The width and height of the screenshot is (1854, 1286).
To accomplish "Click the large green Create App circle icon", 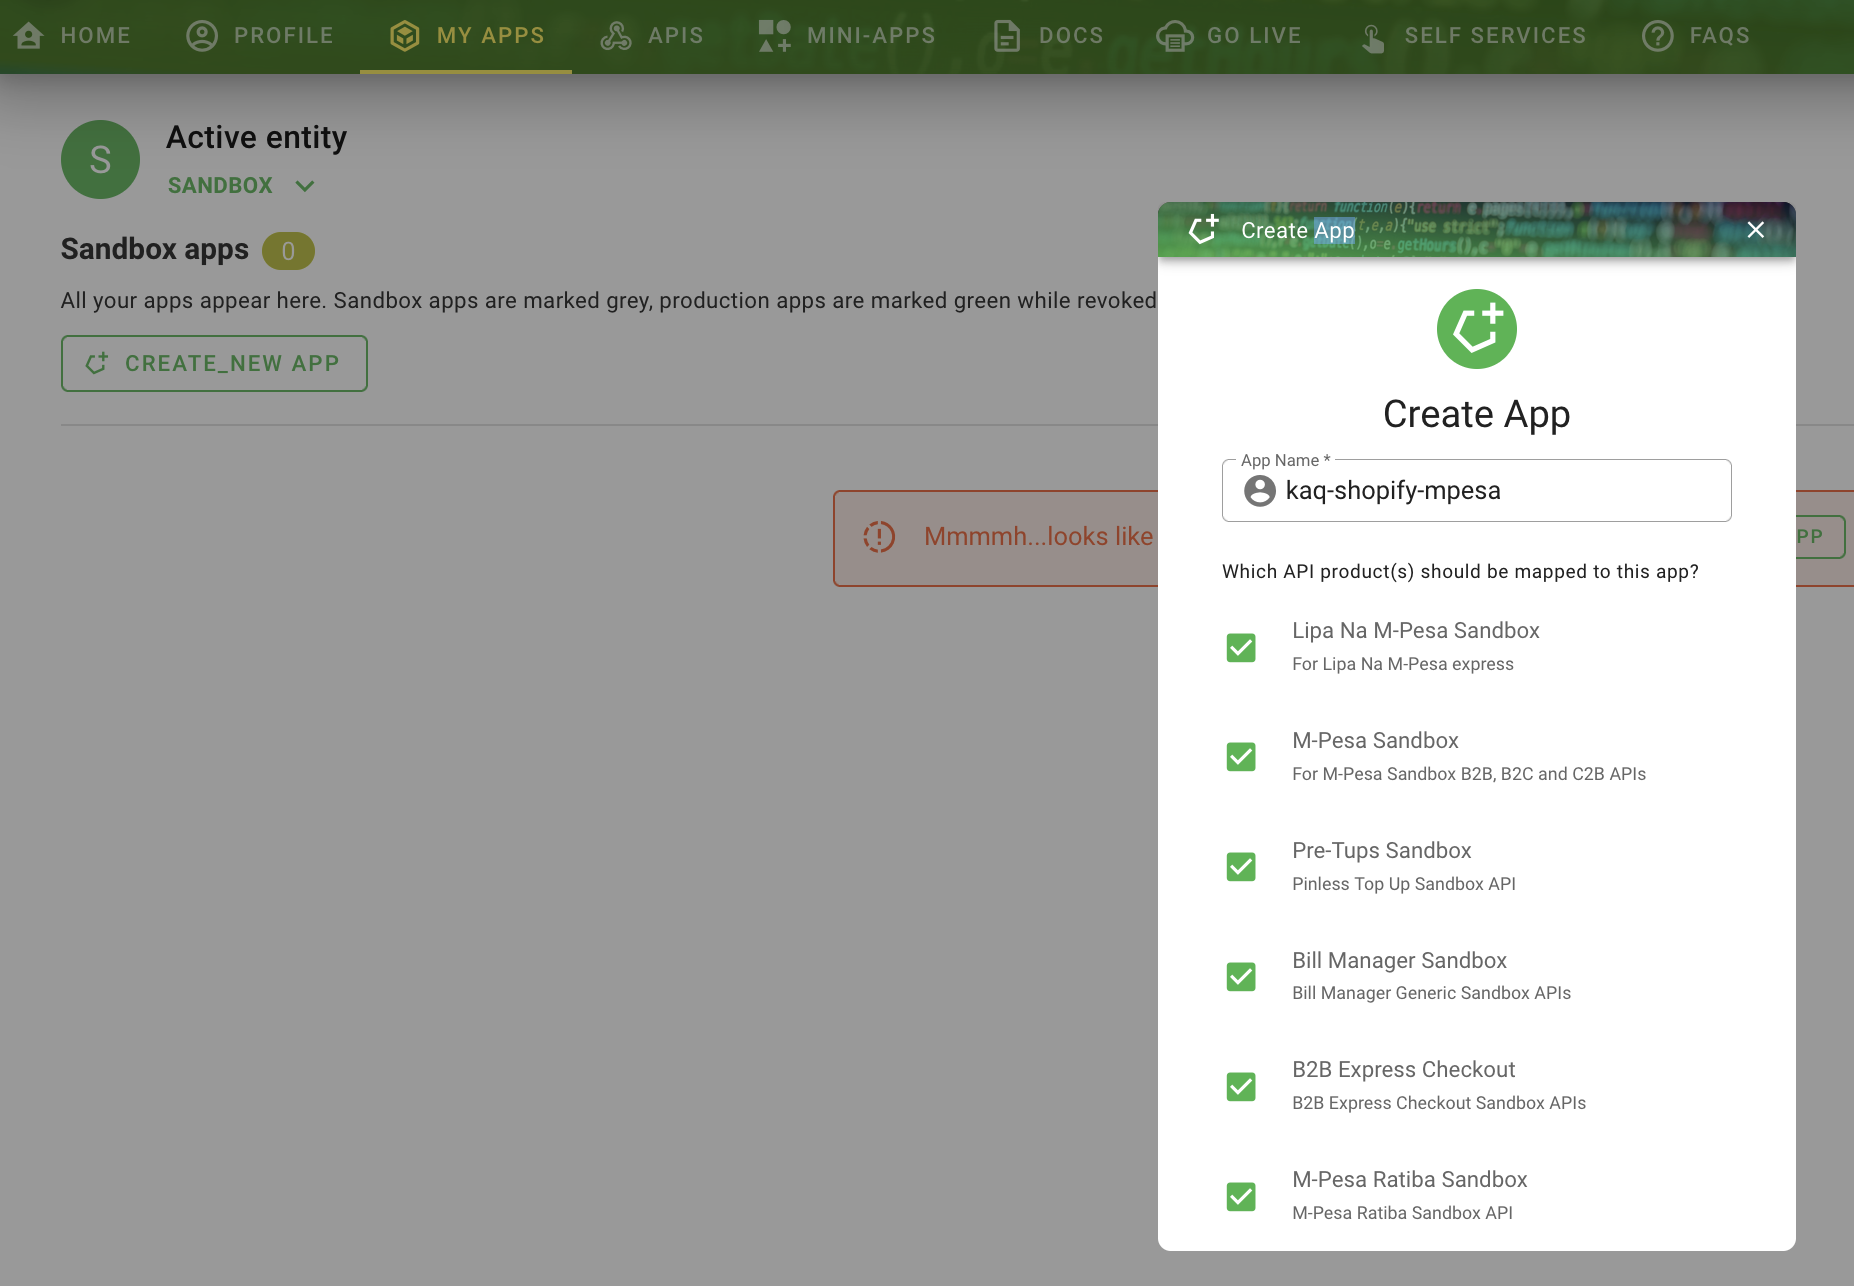I will pyautogui.click(x=1476, y=329).
